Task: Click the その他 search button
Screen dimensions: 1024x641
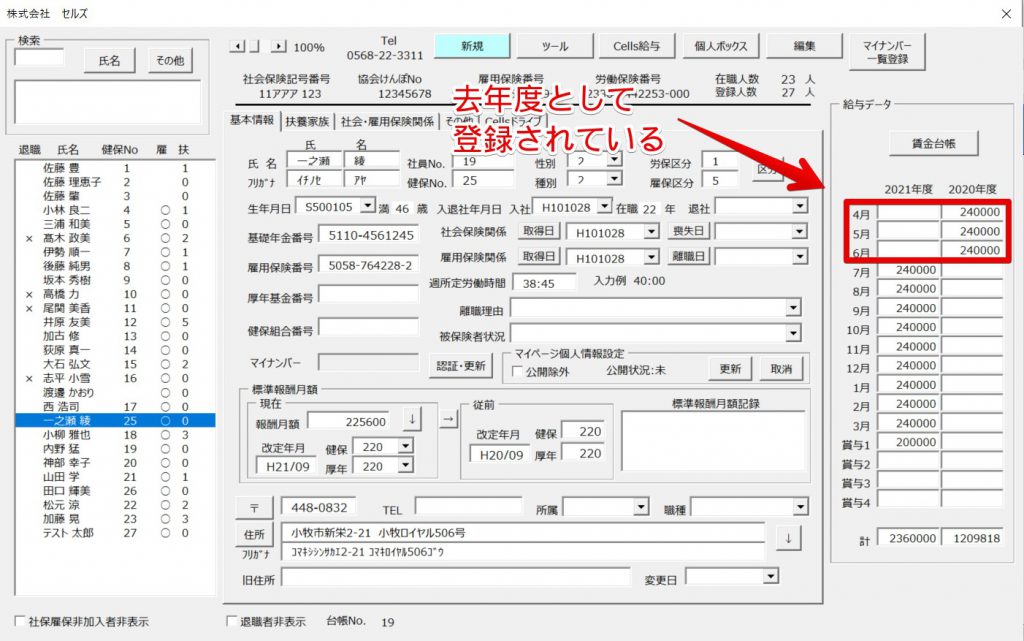Action: point(170,61)
